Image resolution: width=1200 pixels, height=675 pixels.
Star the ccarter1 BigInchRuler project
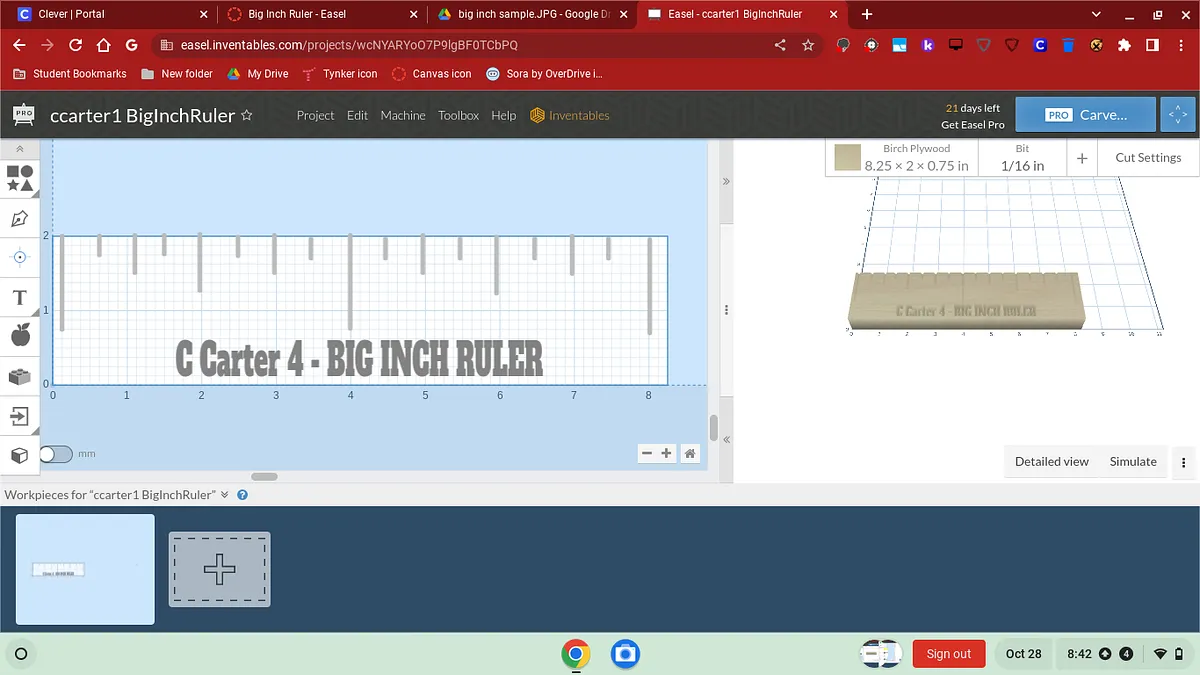point(247,116)
